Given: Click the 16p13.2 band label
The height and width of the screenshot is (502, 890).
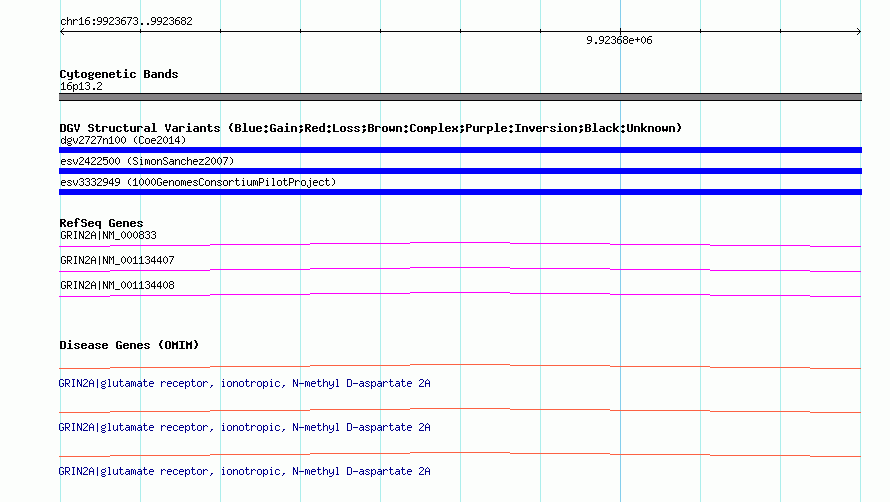Looking at the screenshot, I should pos(81,86).
